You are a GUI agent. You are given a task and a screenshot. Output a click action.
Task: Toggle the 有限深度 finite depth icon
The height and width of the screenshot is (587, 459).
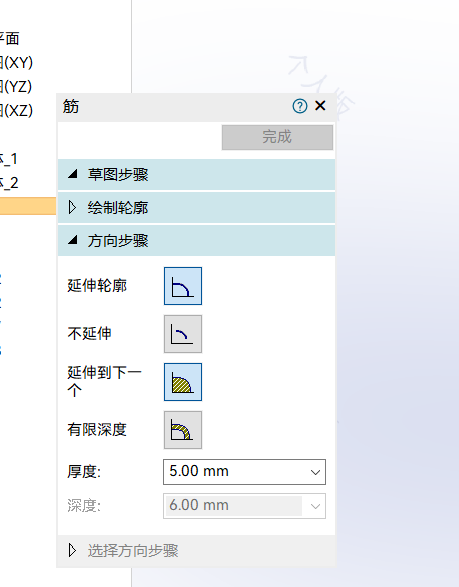[183, 430]
